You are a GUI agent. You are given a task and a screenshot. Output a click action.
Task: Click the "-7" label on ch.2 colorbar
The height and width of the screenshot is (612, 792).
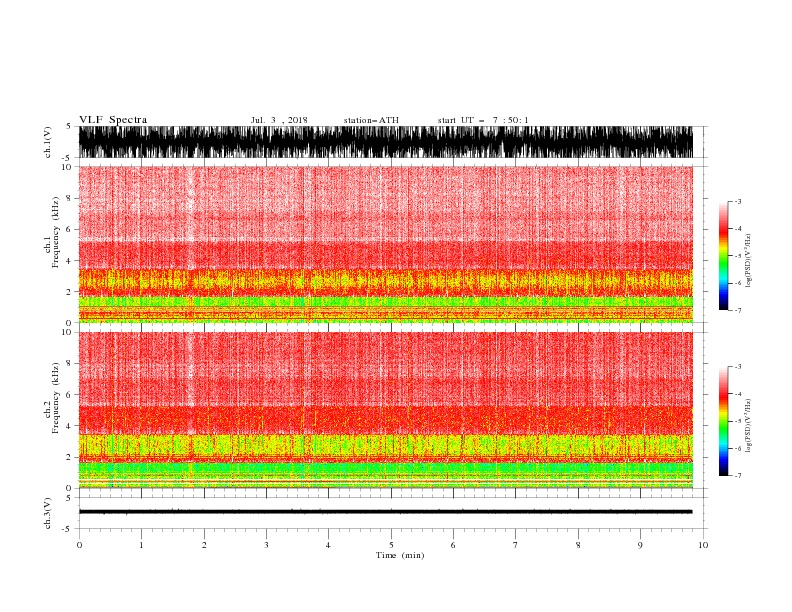[737, 476]
